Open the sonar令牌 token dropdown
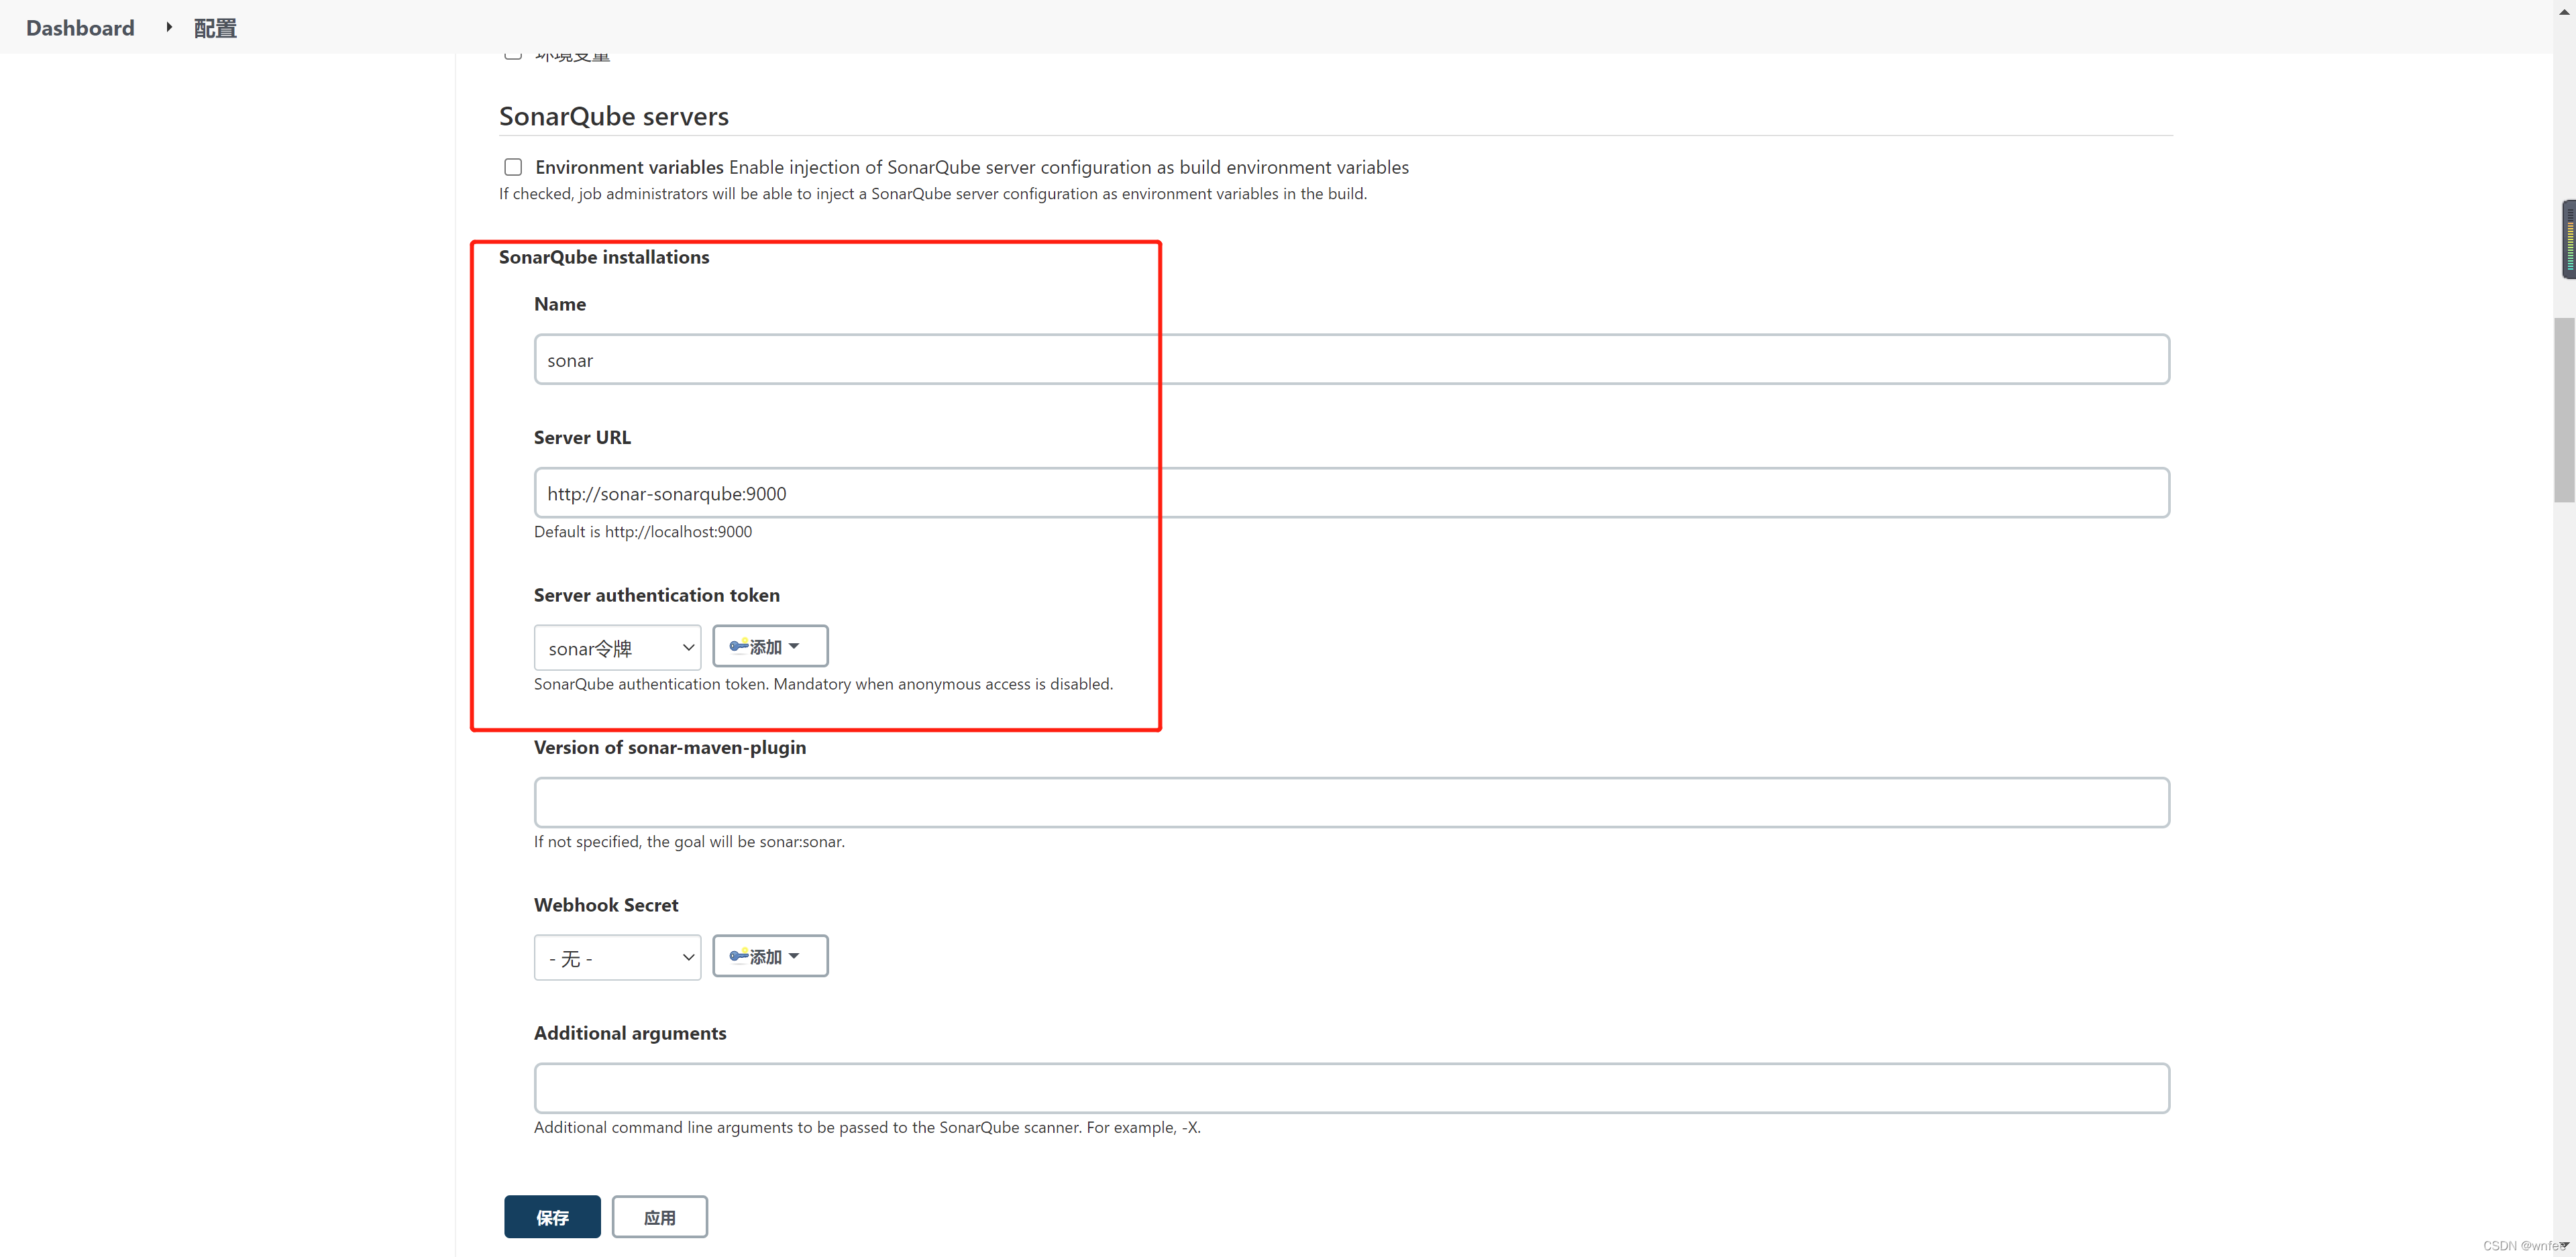The height and width of the screenshot is (1257, 2576). [x=617, y=648]
